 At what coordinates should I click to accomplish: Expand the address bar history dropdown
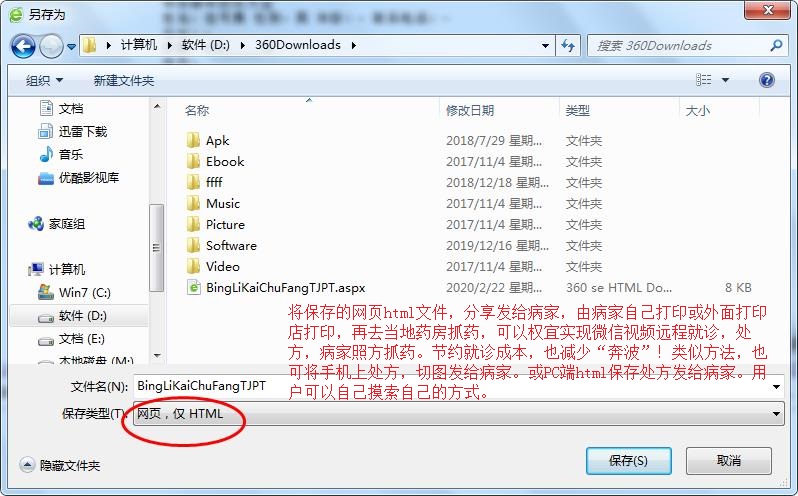pos(545,46)
